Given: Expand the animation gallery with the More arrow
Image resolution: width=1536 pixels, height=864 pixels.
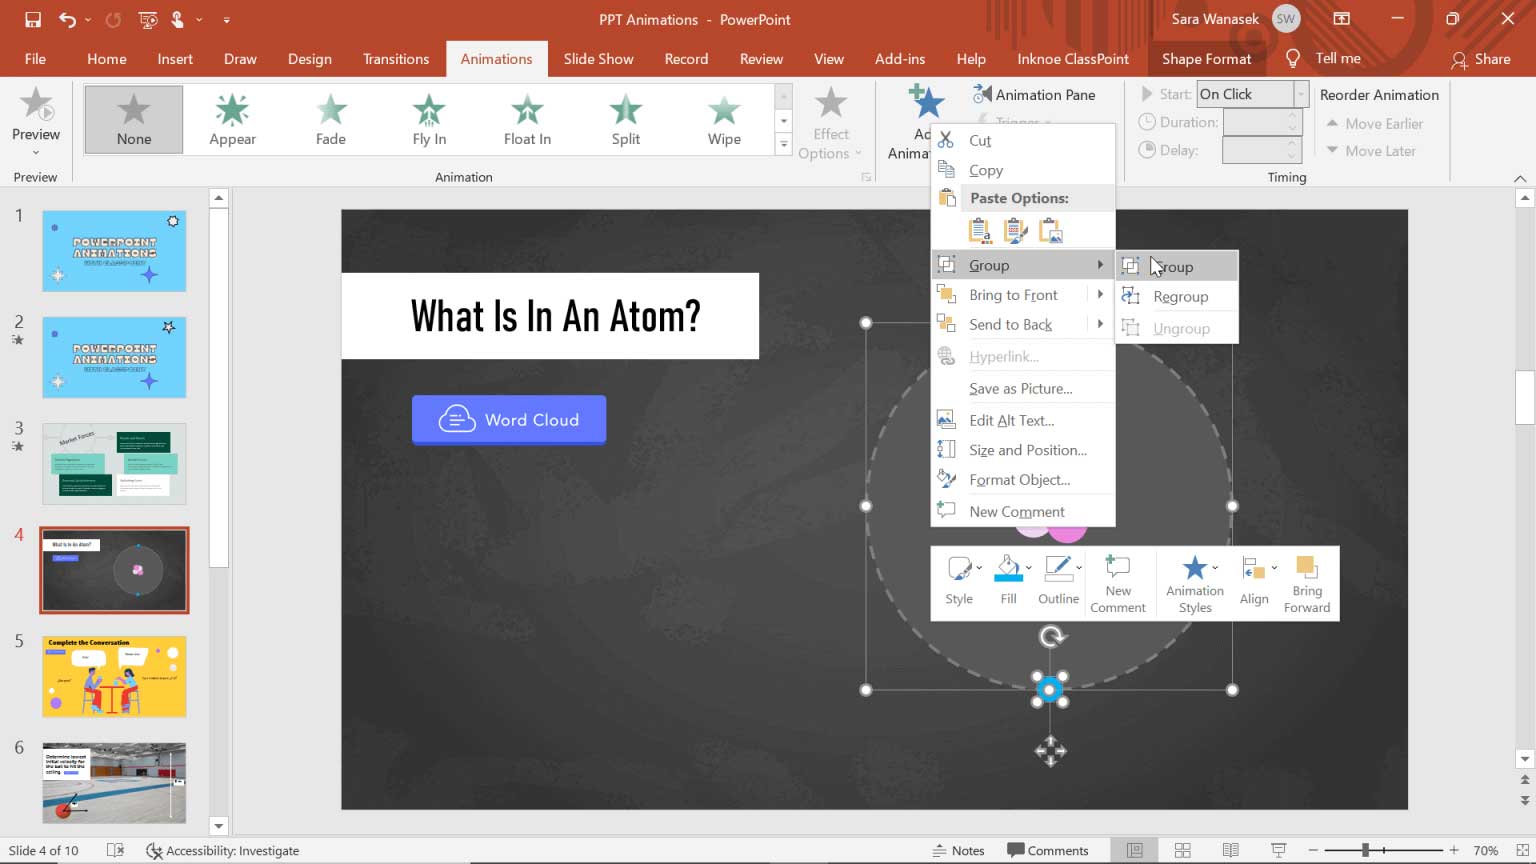Looking at the screenshot, I should (x=783, y=143).
